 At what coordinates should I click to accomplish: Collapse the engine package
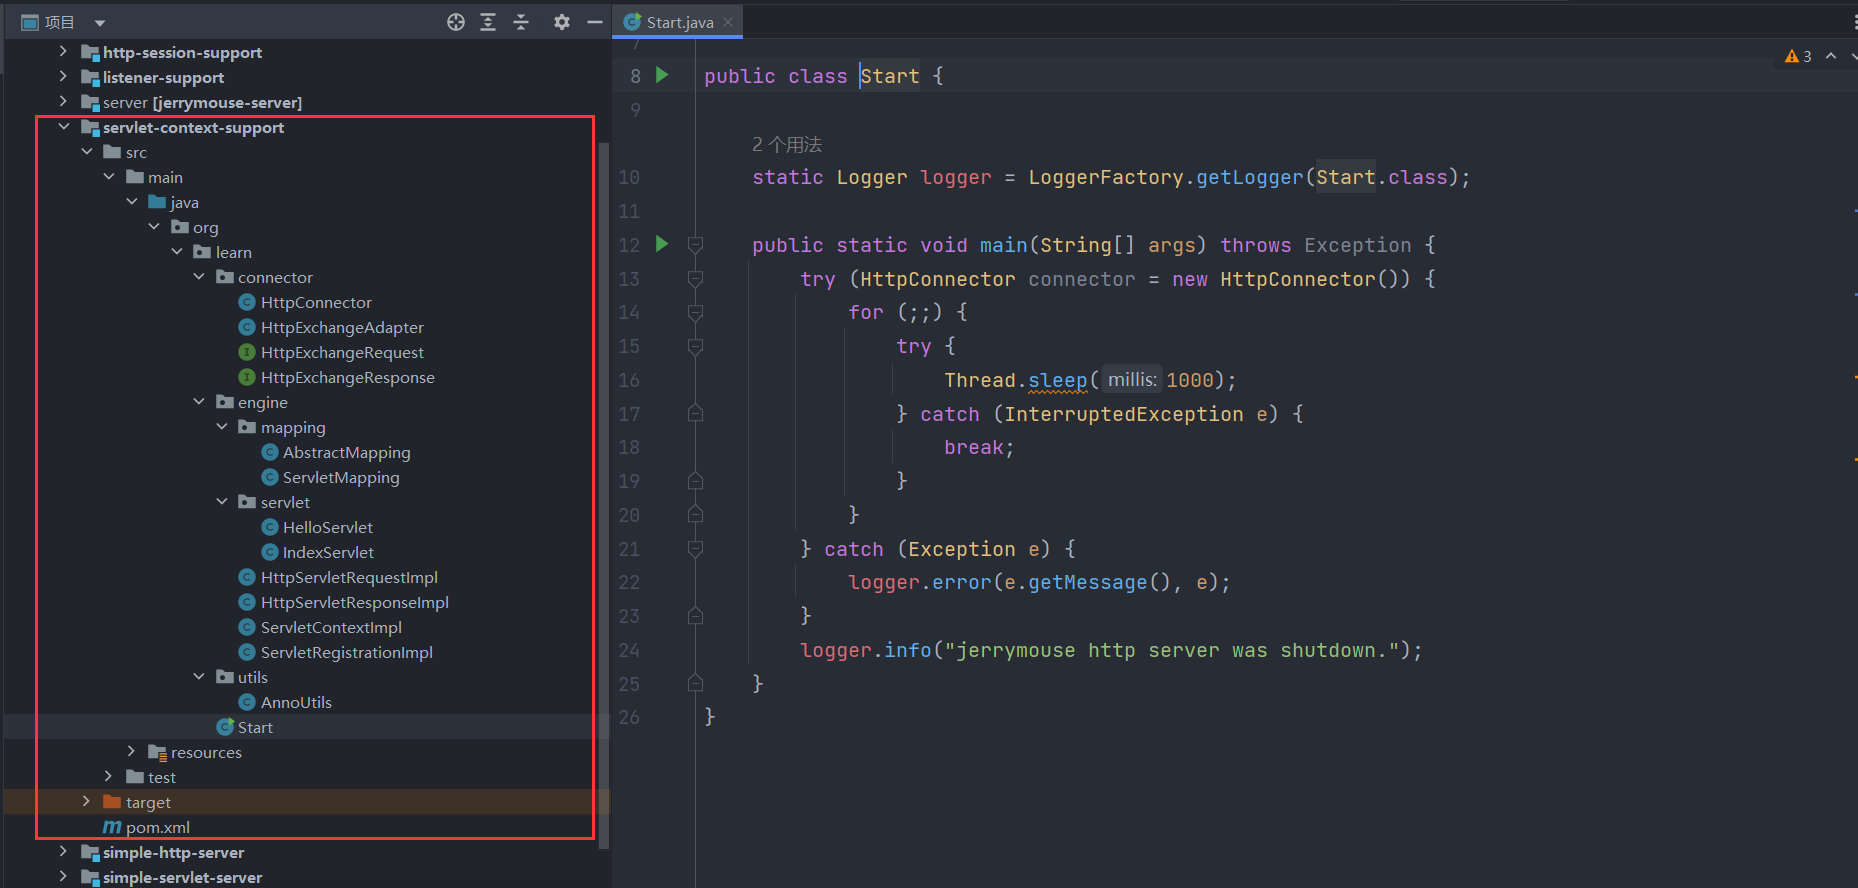199,402
